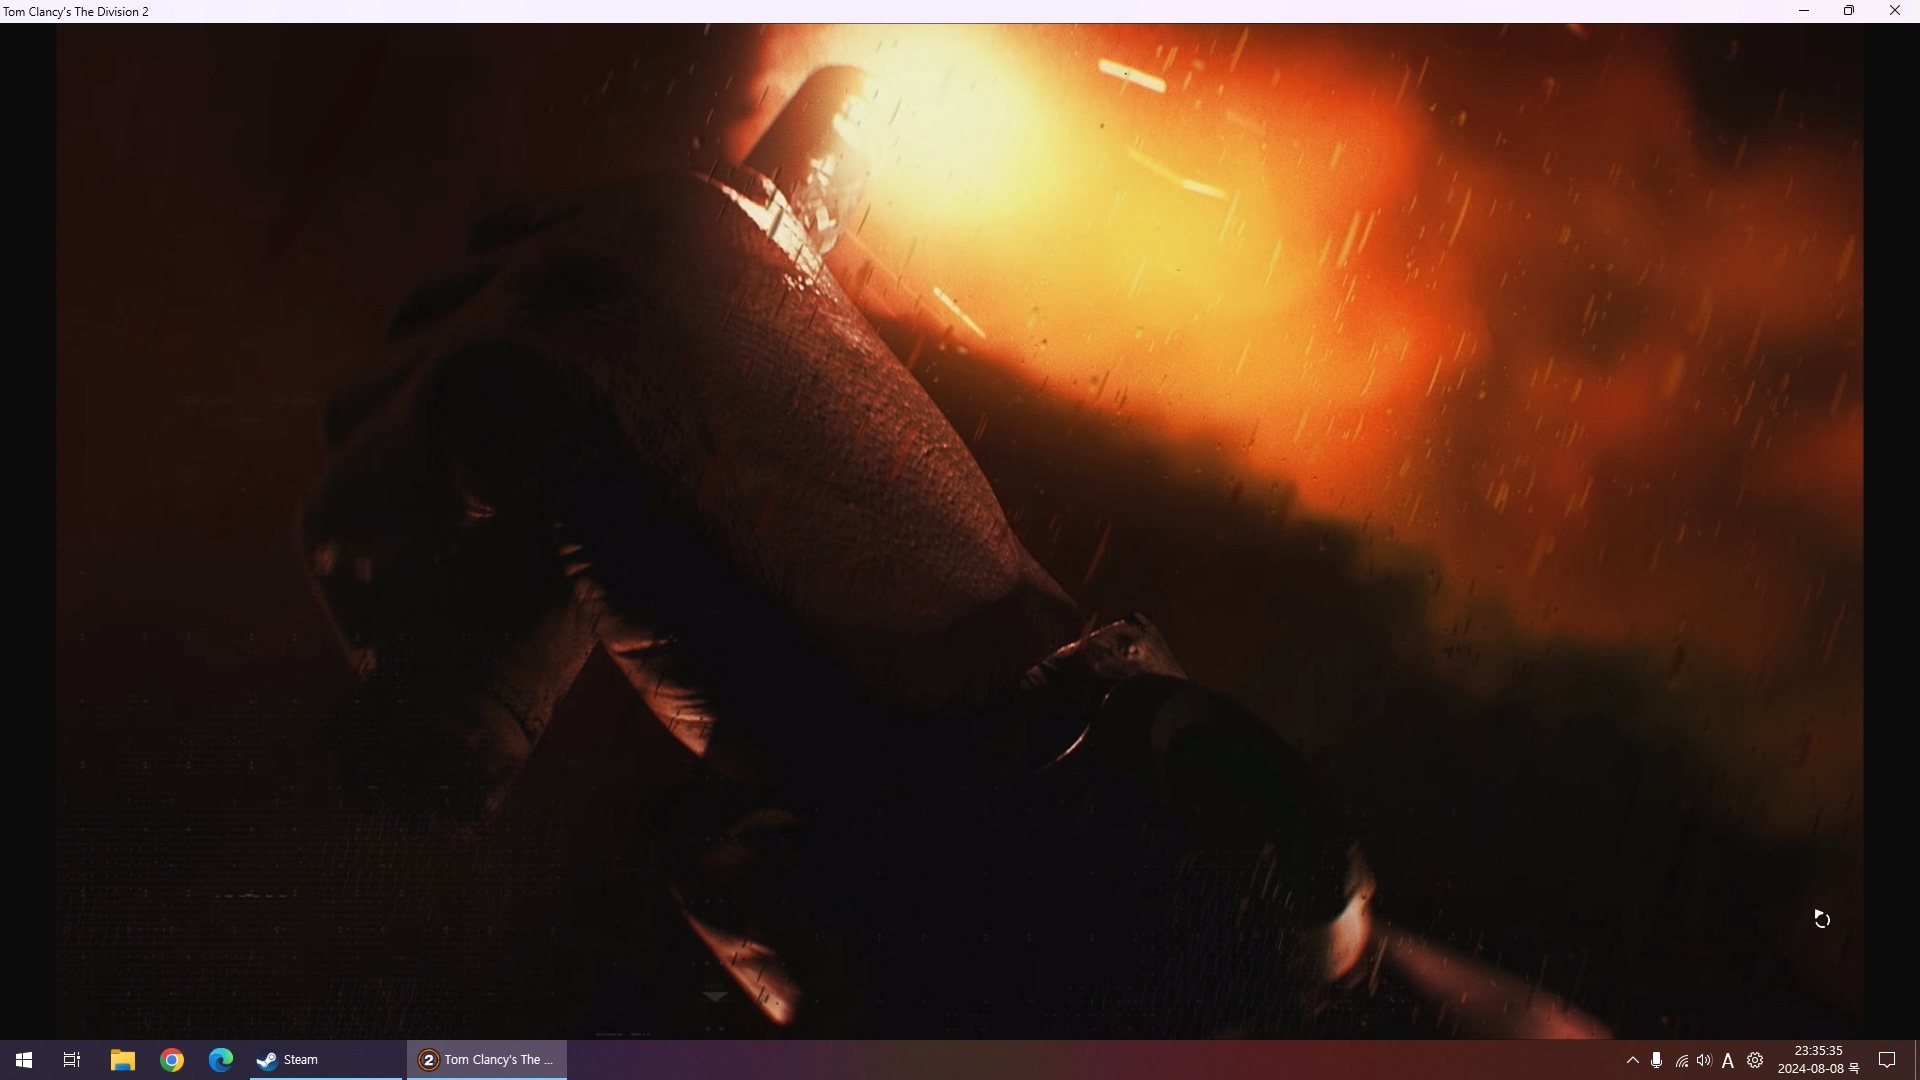The width and height of the screenshot is (1920, 1080).
Task: Expand the hidden system tray icons
Action: [x=1632, y=1060]
